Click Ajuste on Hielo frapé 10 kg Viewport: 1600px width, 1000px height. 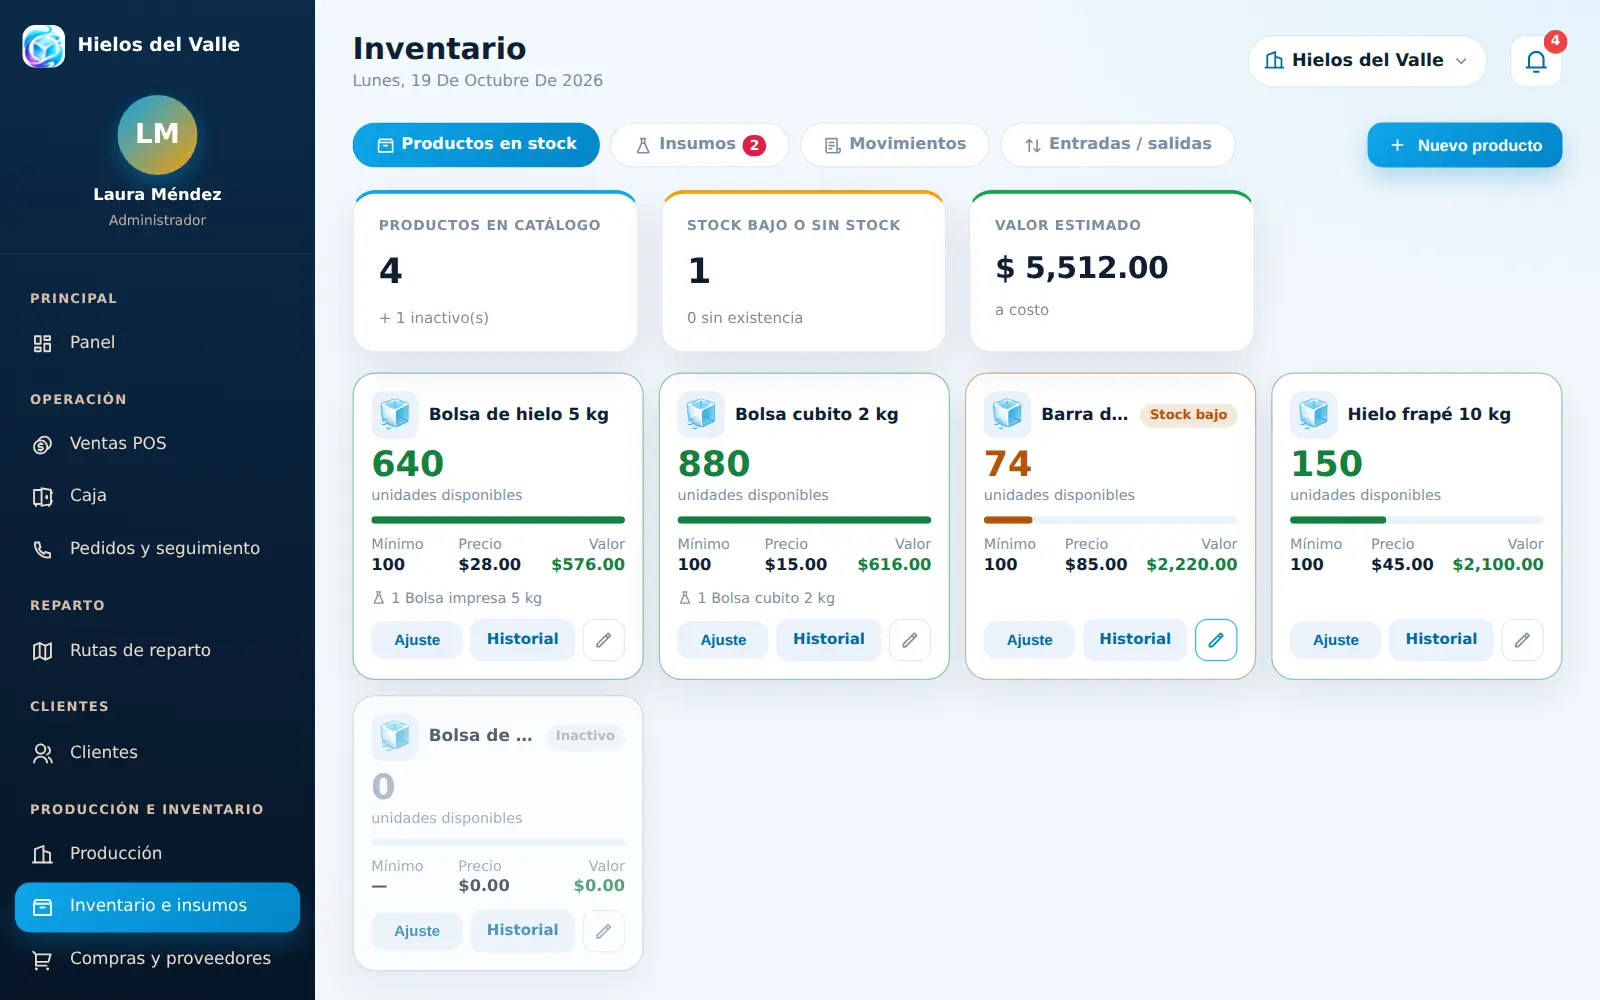pyautogui.click(x=1336, y=640)
